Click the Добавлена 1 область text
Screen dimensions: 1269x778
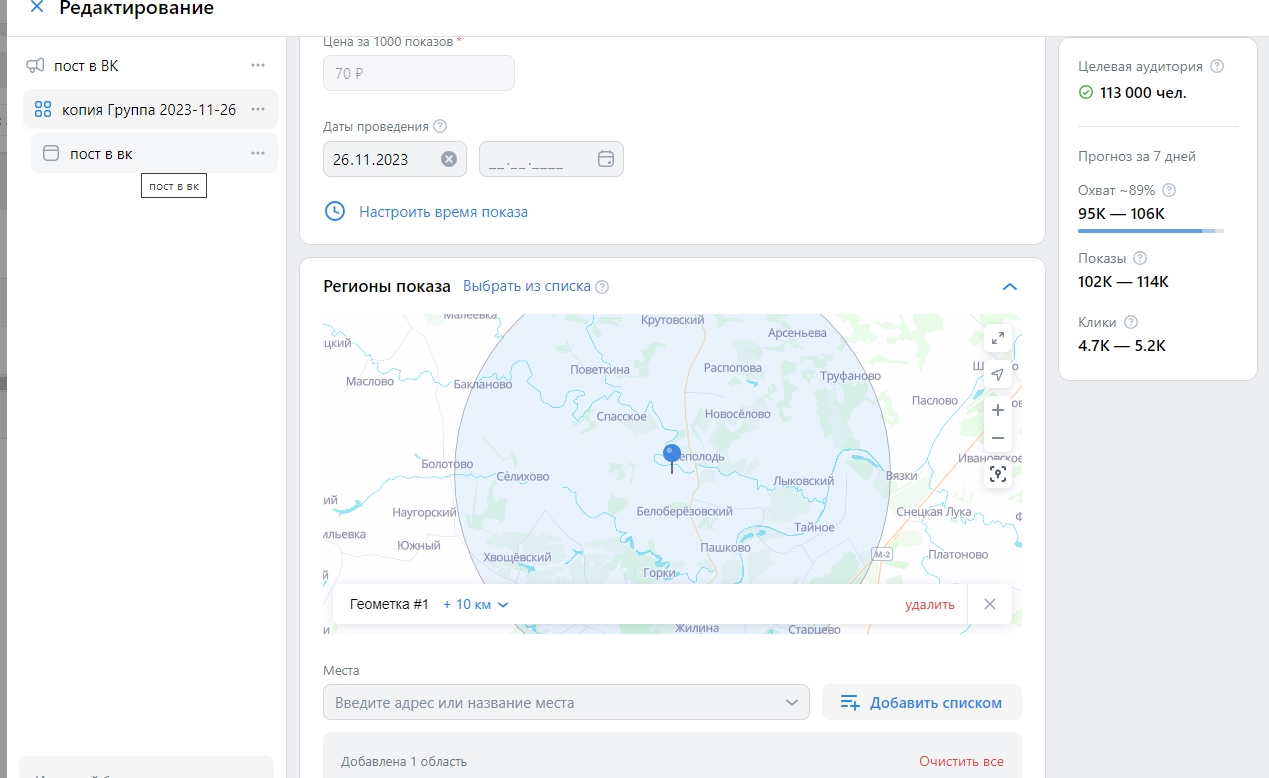(x=404, y=761)
